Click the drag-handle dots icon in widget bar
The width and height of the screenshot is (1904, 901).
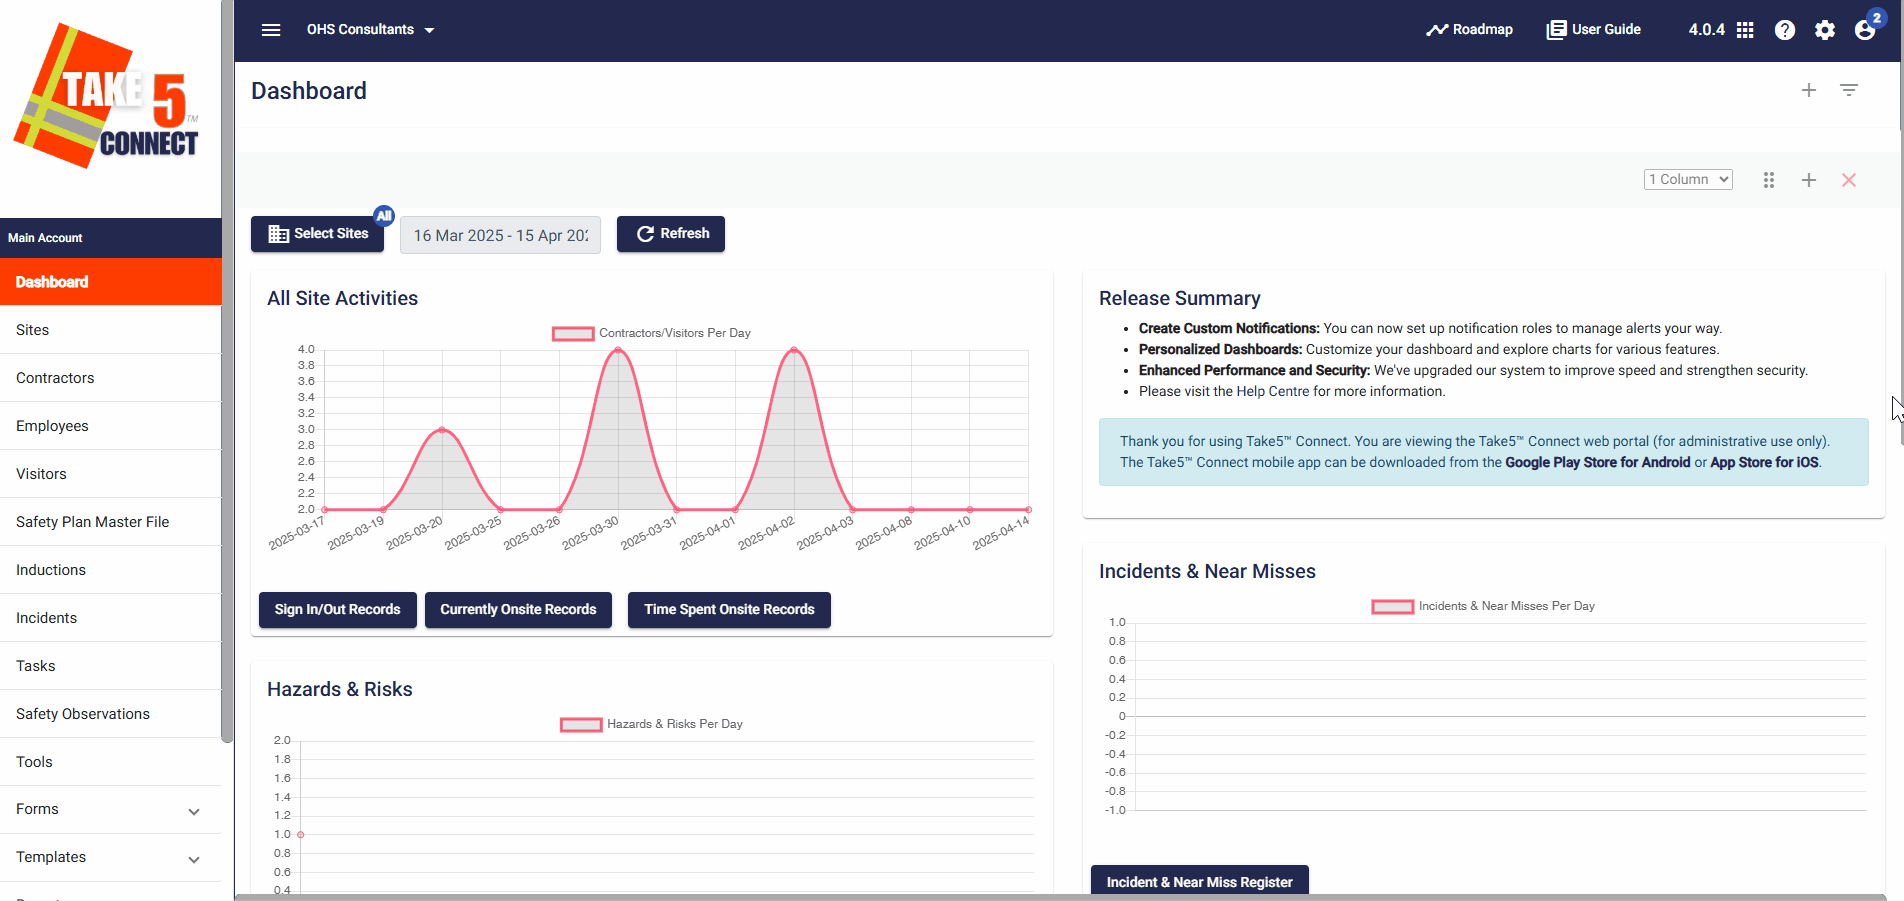[1769, 180]
